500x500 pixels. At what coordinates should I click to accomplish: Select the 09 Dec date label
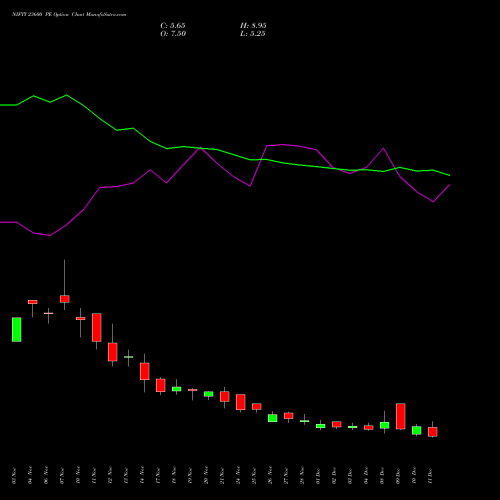pyautogui.click(x=398, y=476)
